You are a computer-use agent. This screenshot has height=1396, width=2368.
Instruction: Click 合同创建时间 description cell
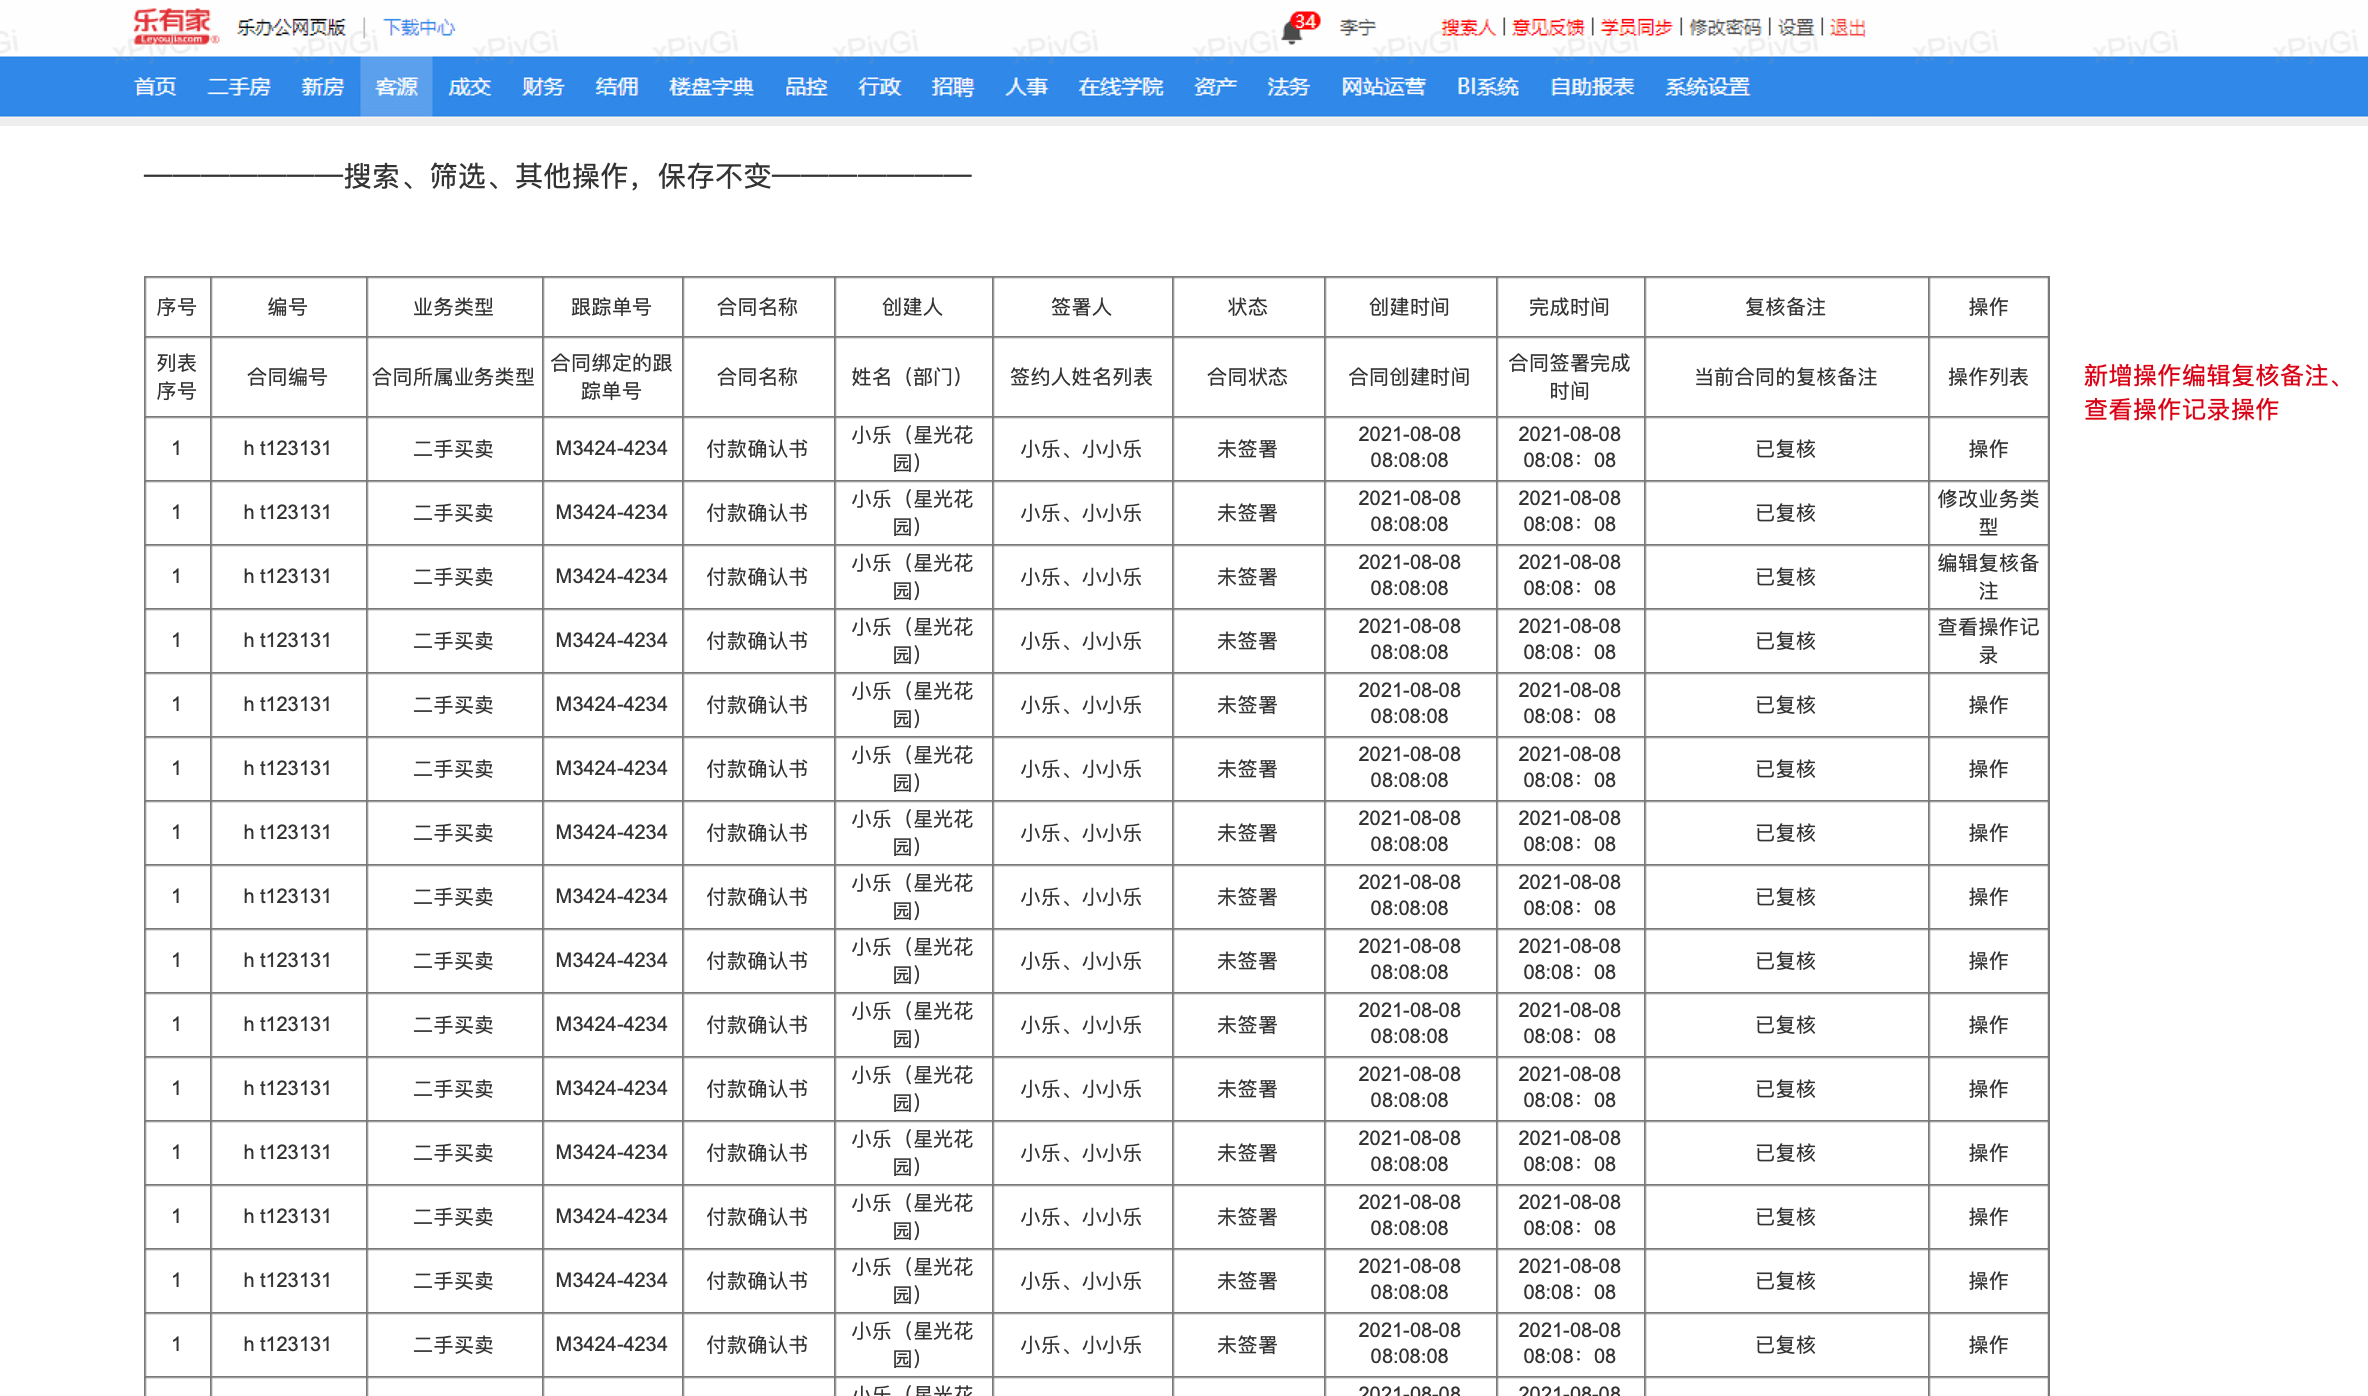click(x=1409, y=377)
